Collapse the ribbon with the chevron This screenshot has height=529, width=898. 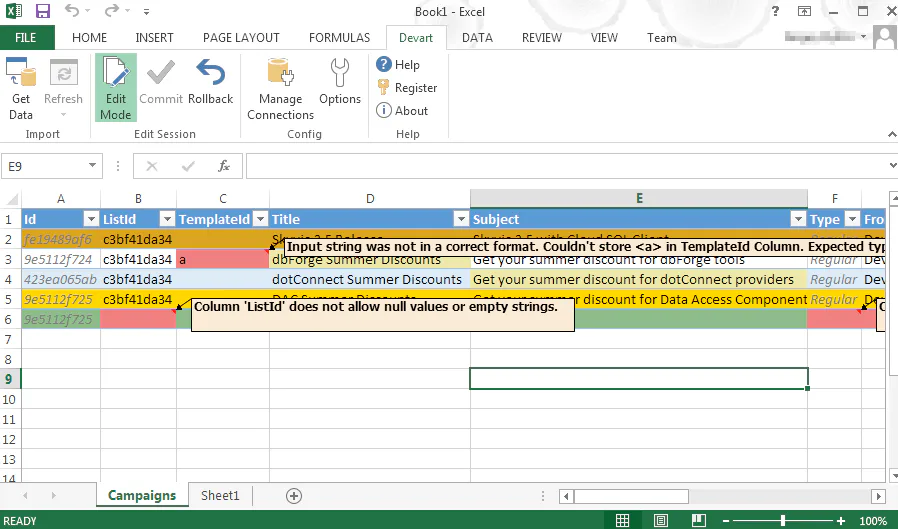[892, 135]
